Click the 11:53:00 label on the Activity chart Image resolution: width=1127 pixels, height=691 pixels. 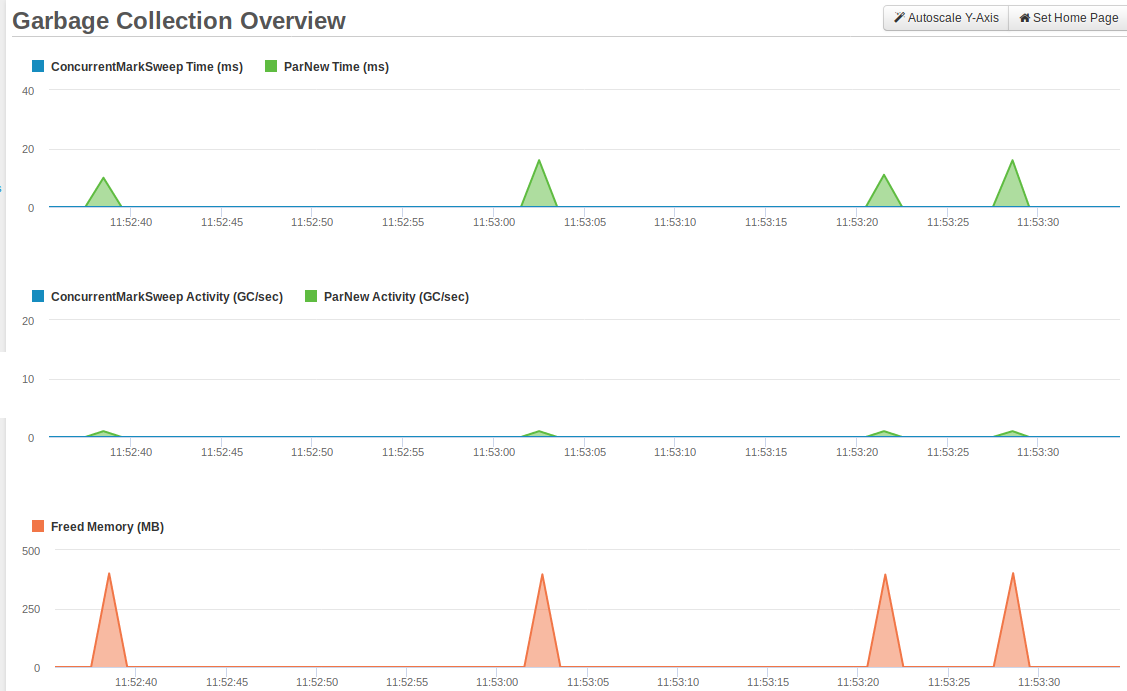coord(494,452)
